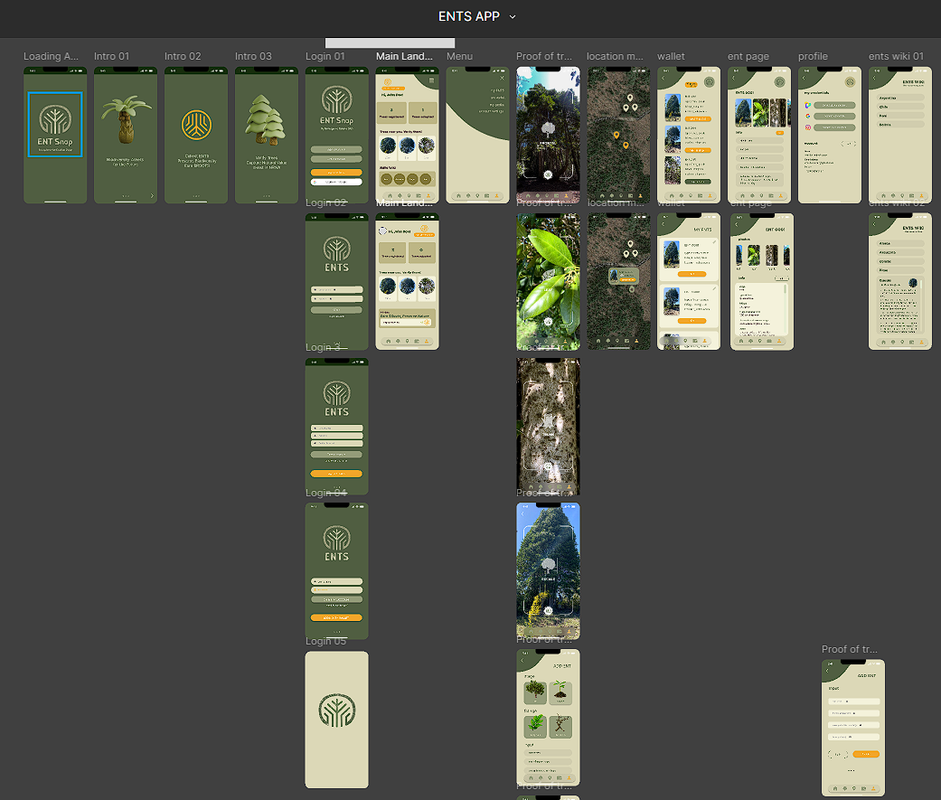Select the Loading A... frame label

point(51,56)
